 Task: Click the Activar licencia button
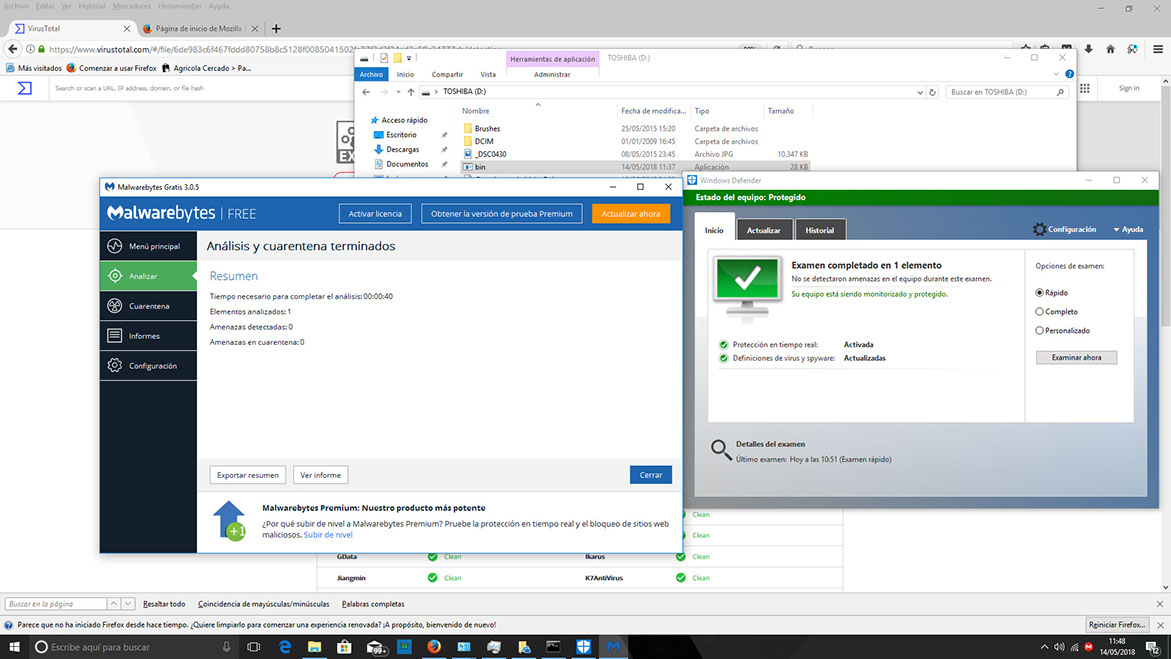coord(375,214)
